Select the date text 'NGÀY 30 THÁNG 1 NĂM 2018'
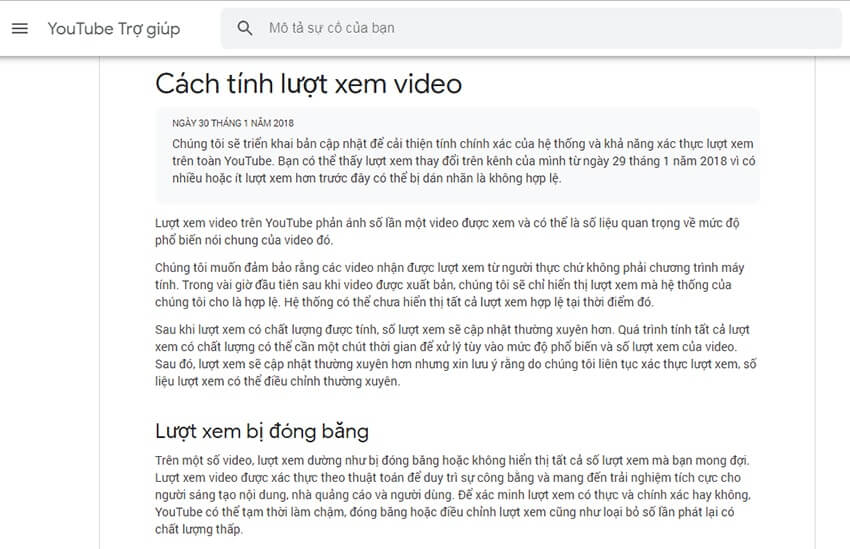Image resolution: width=850 pixels, height=549 pixels. click(233, 123)
